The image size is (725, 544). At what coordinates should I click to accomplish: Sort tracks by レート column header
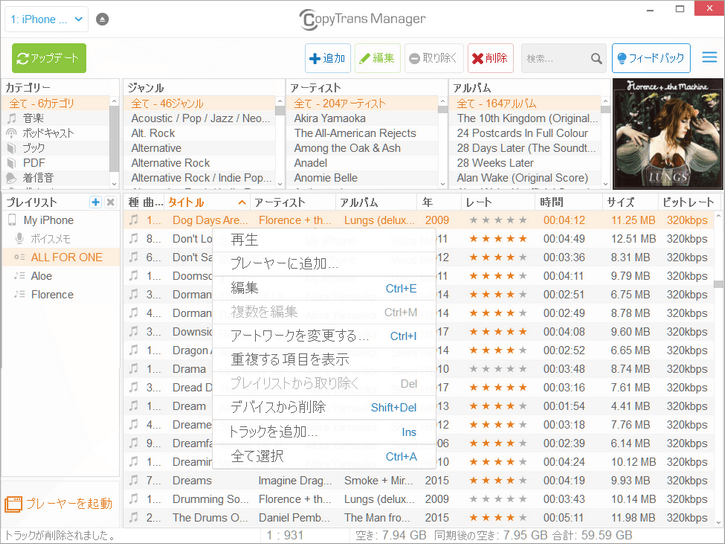click(498, 202)
